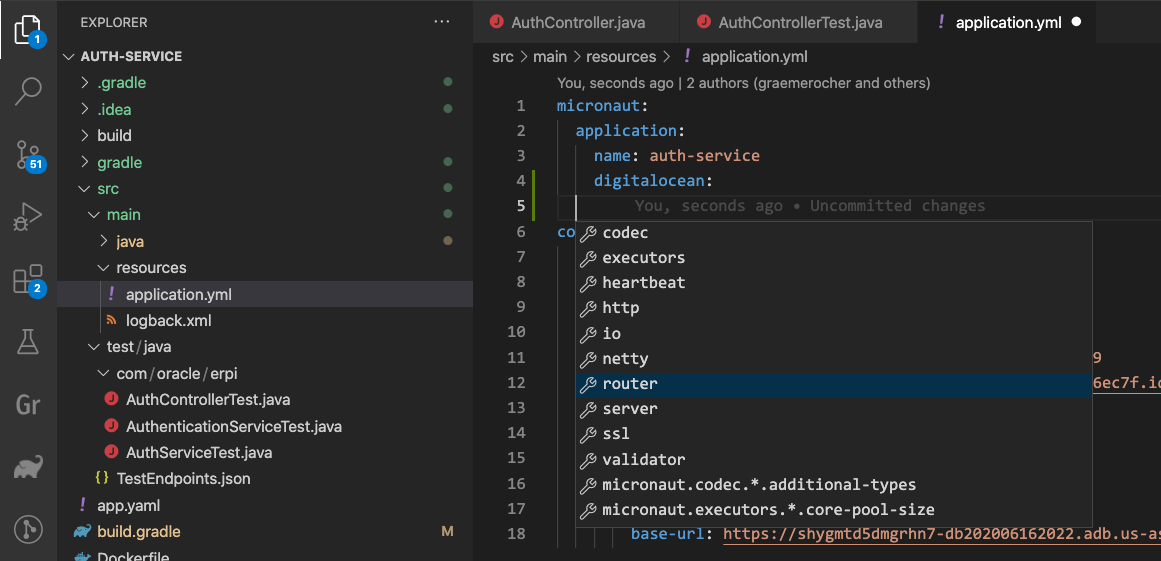This screenshot has width=1161, height=561.
Task: Open the Search view icon
Action: click(28, 92)
